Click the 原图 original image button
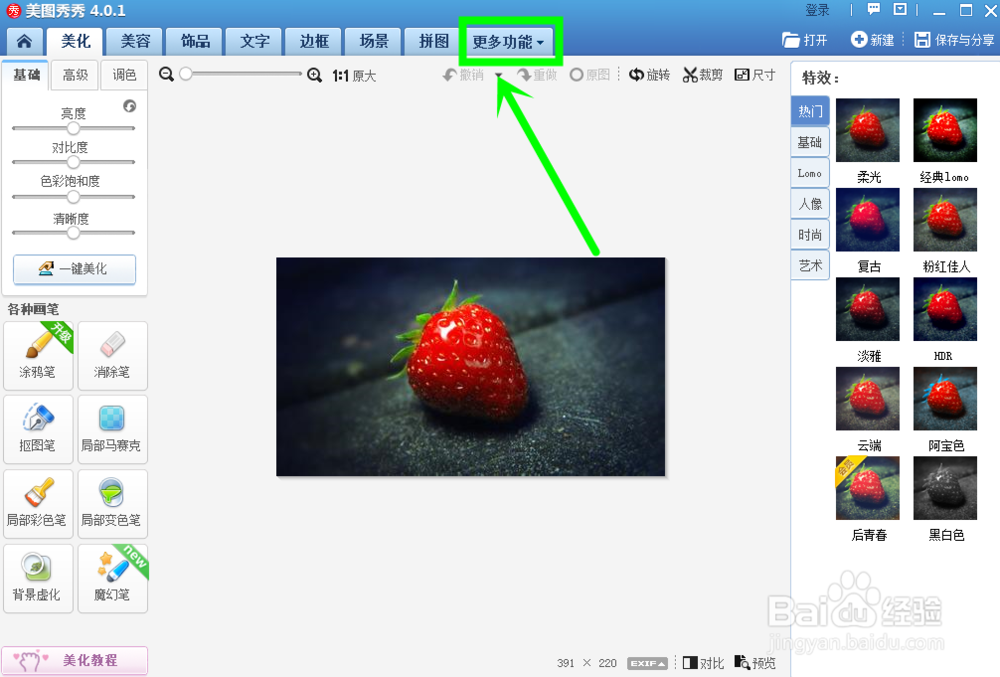The width and height of the screenshot is (1000, 677). [x=590, y=75]
